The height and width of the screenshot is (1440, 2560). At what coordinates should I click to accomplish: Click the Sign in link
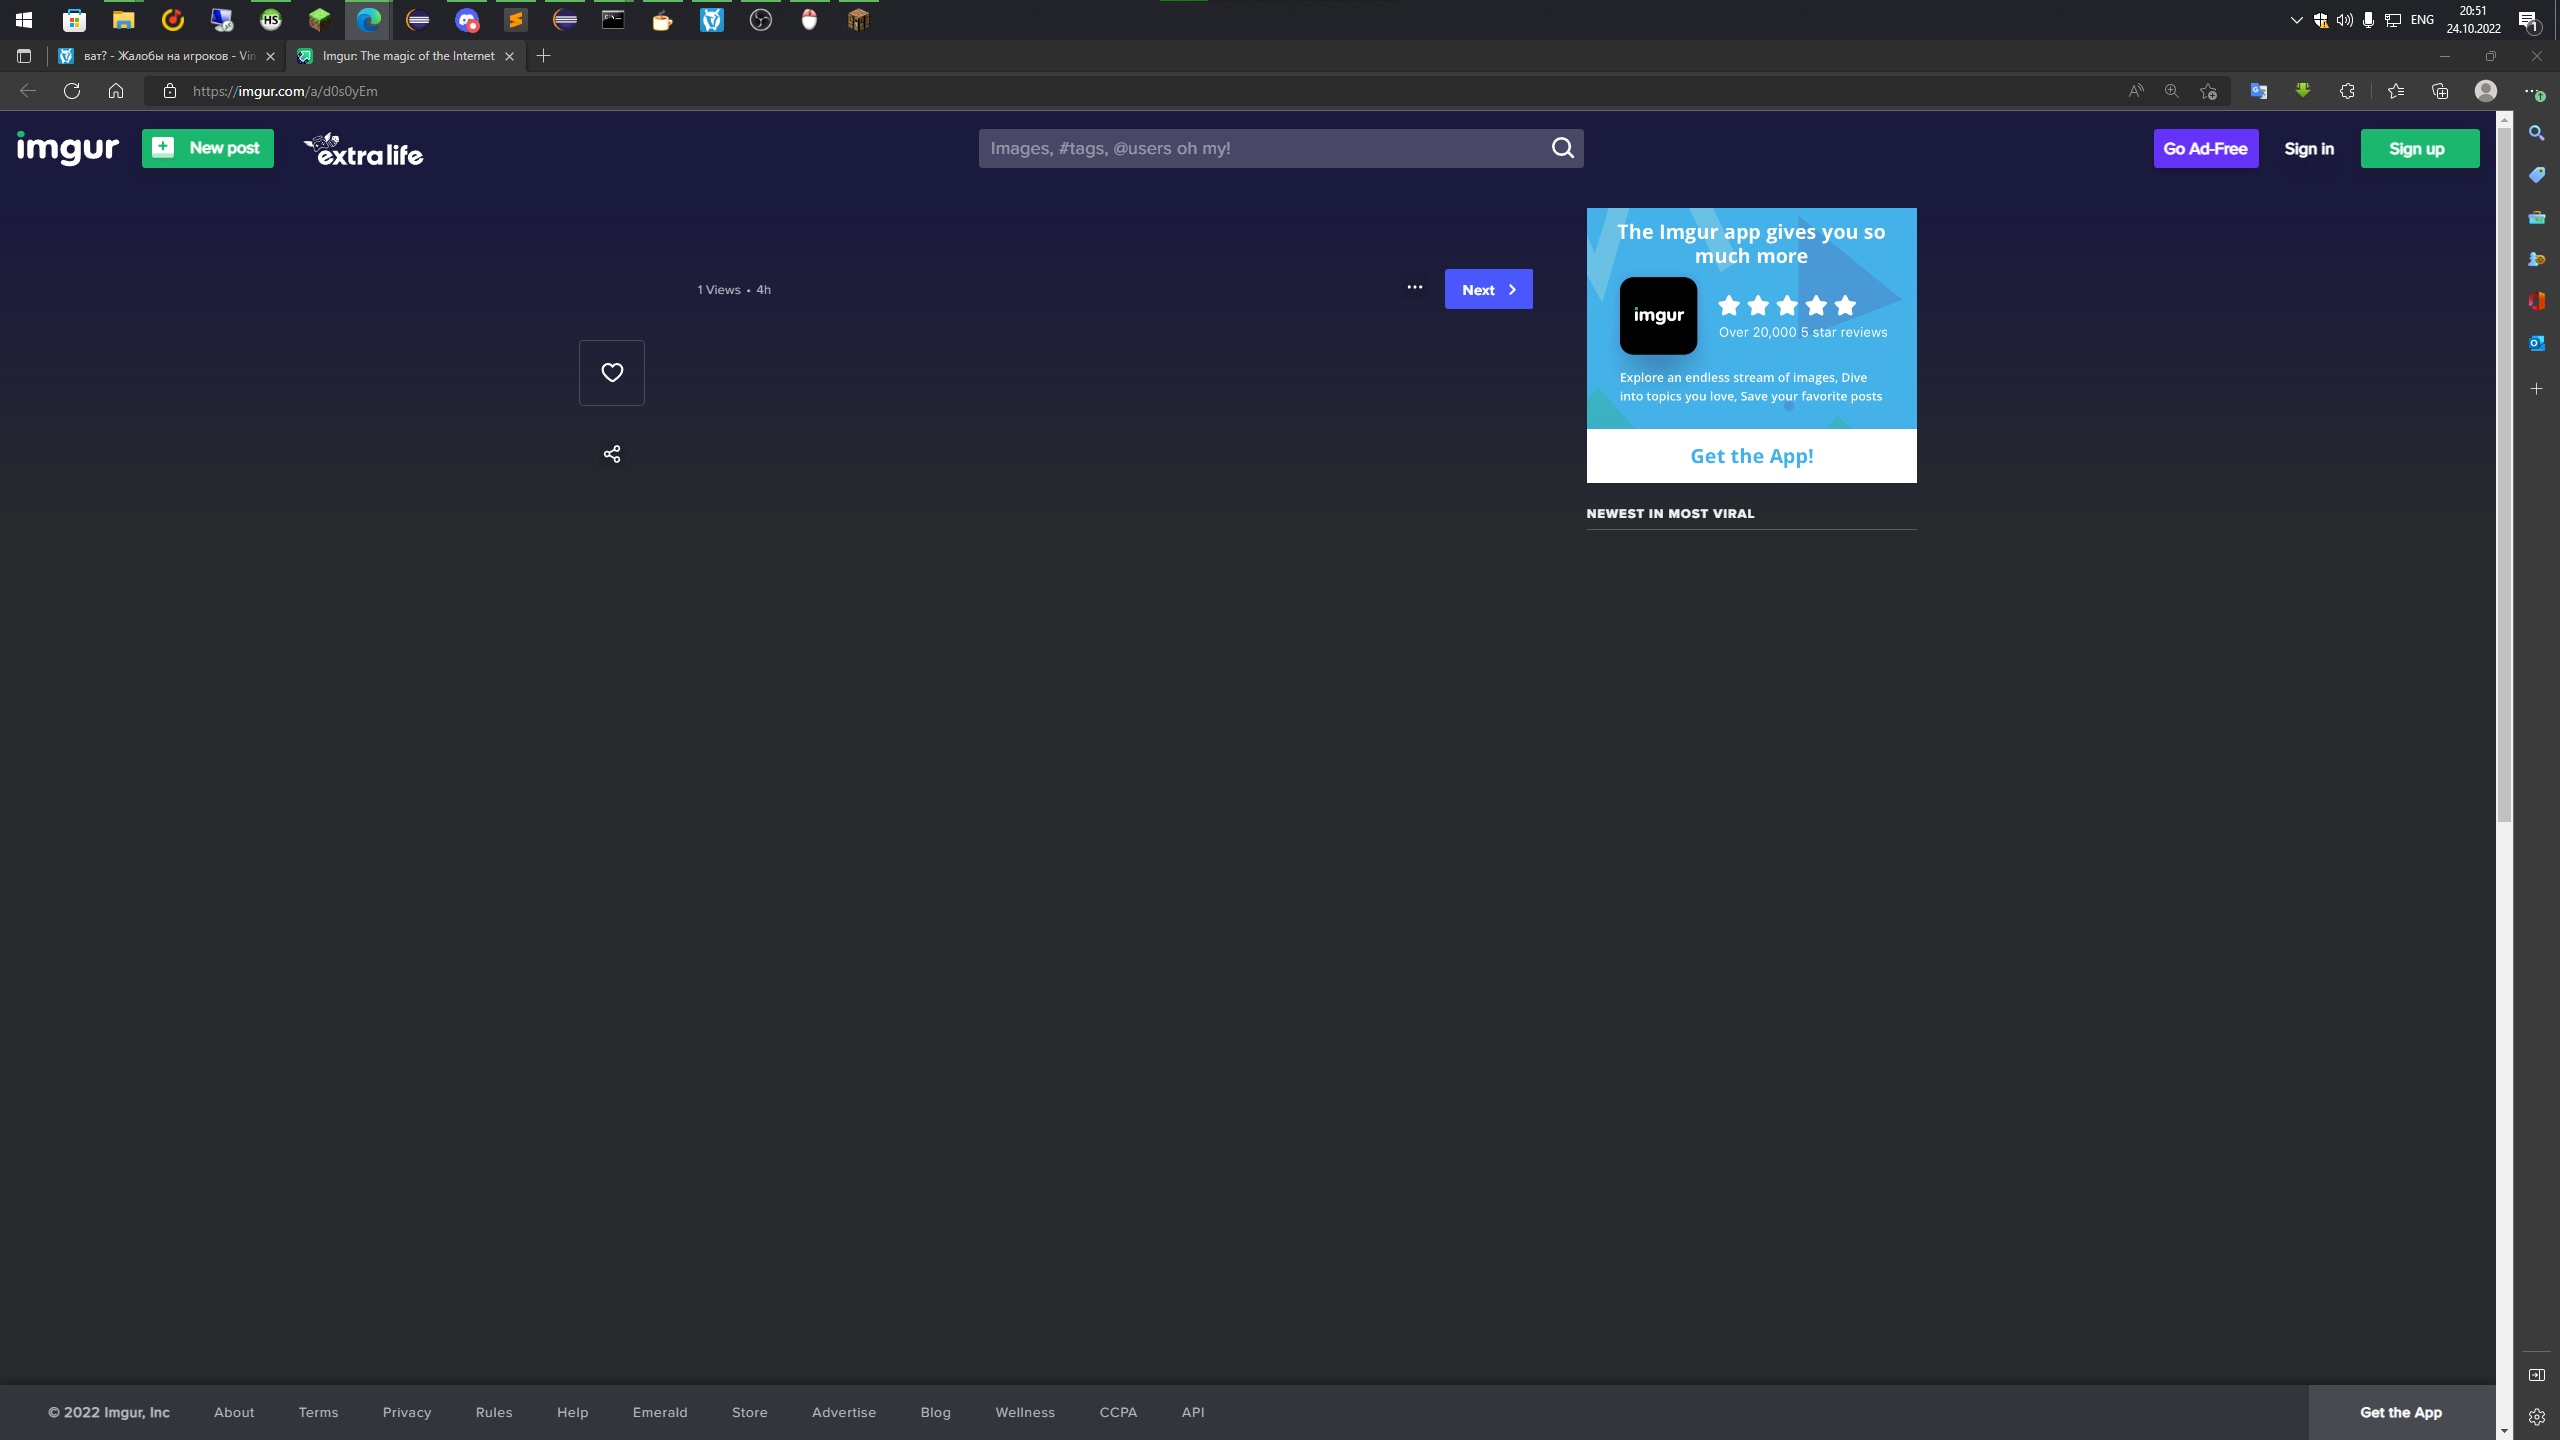coord(2308,148)
